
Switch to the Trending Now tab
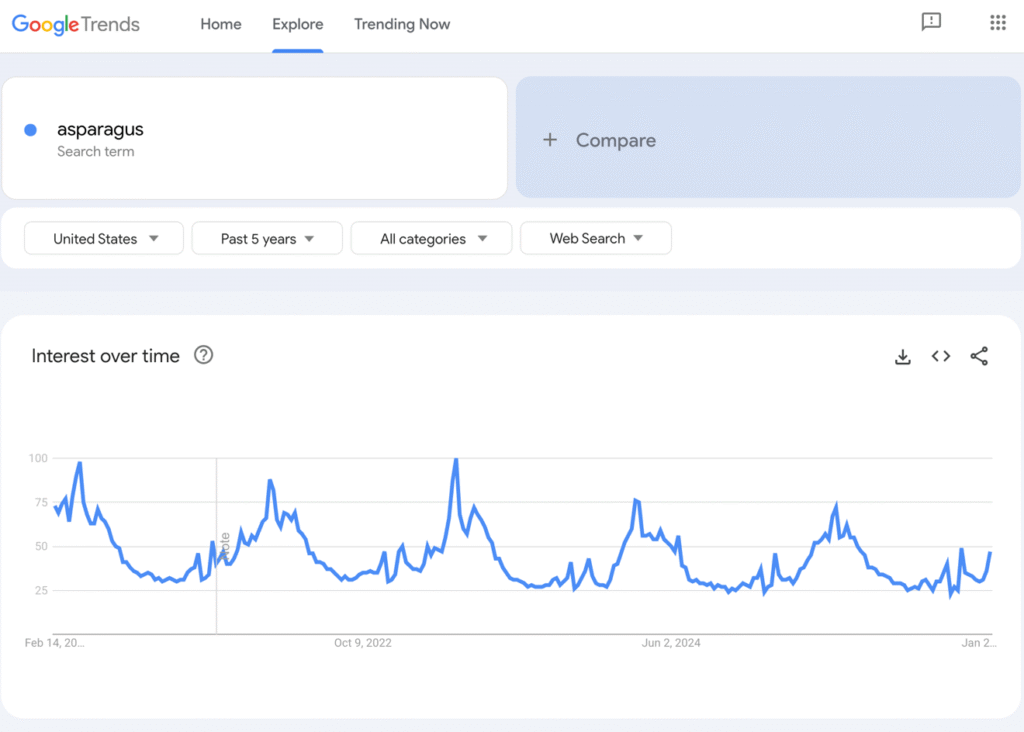pyautogui.click(x=402, y=24)
